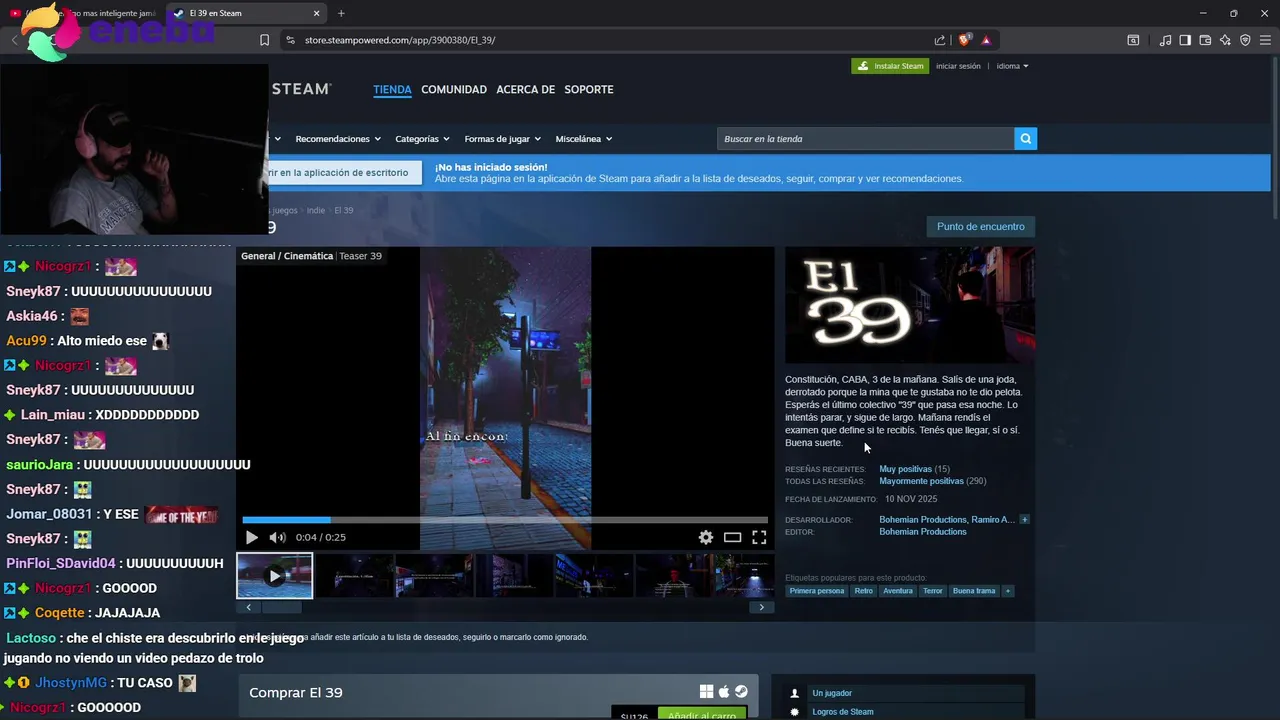This screenshot has height=720, width=1280.
Task: Select the Terror tag
Action: point(933,591)
